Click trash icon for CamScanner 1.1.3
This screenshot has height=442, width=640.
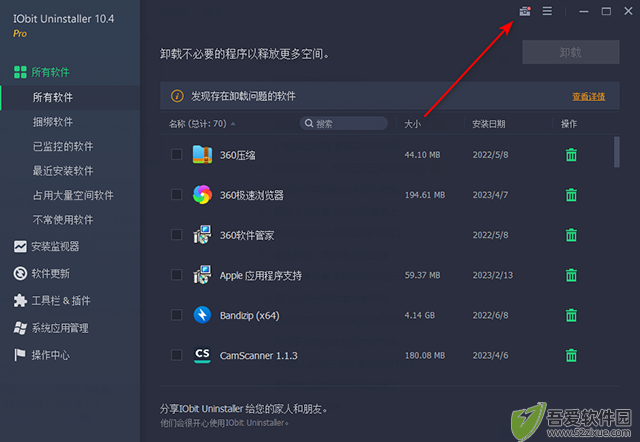[x=571, y=355]
